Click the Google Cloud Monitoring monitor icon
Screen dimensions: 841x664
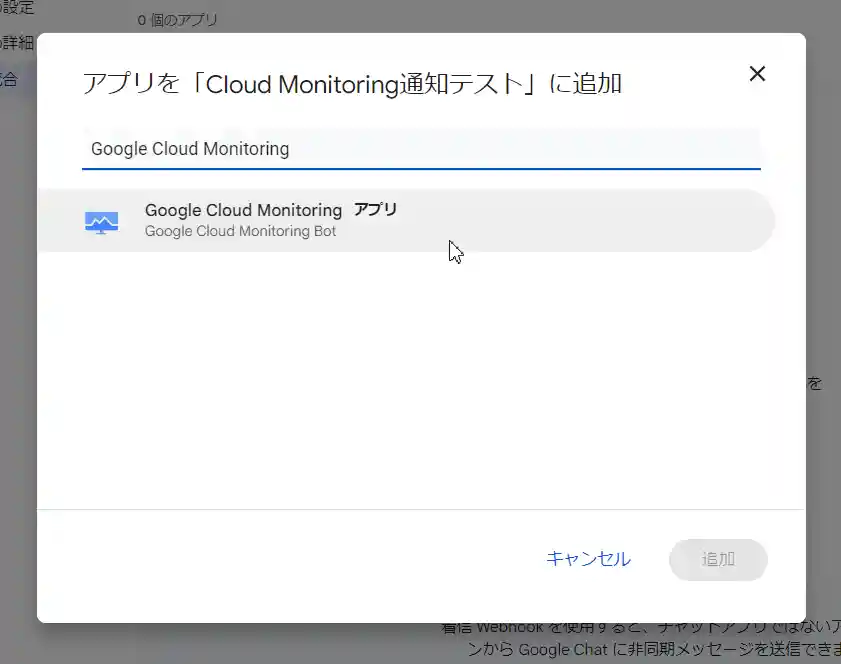click(x=101, y=222)
